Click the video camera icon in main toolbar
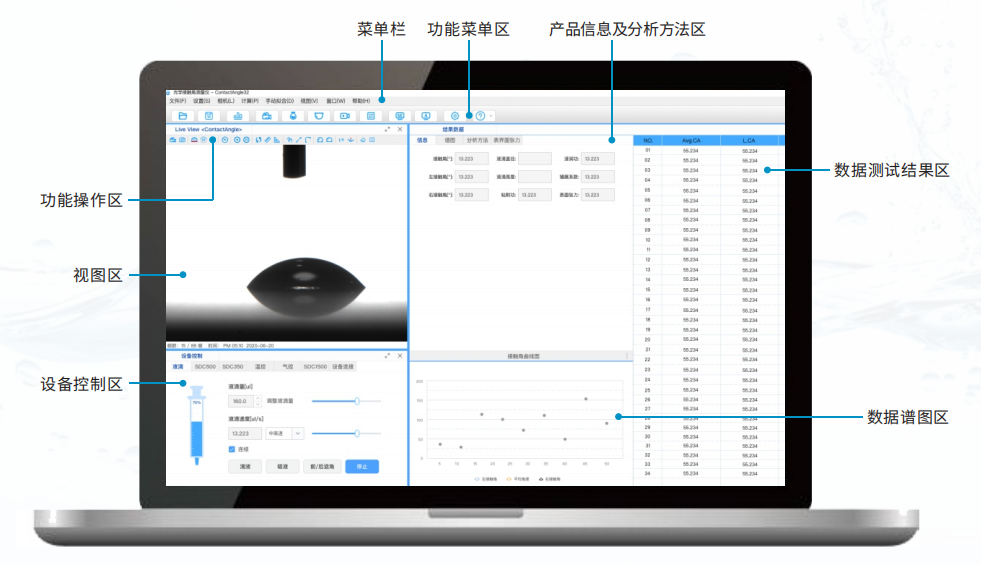Screen dimensions: 981x564 point(345,116)
